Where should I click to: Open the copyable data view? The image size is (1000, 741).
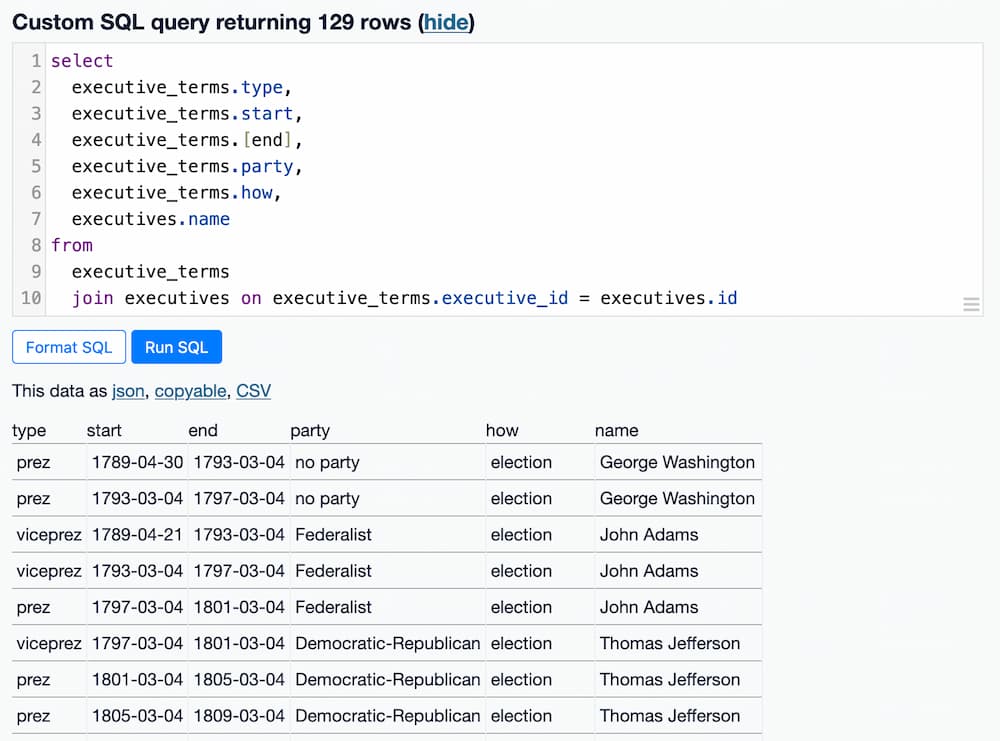[190, 391]
